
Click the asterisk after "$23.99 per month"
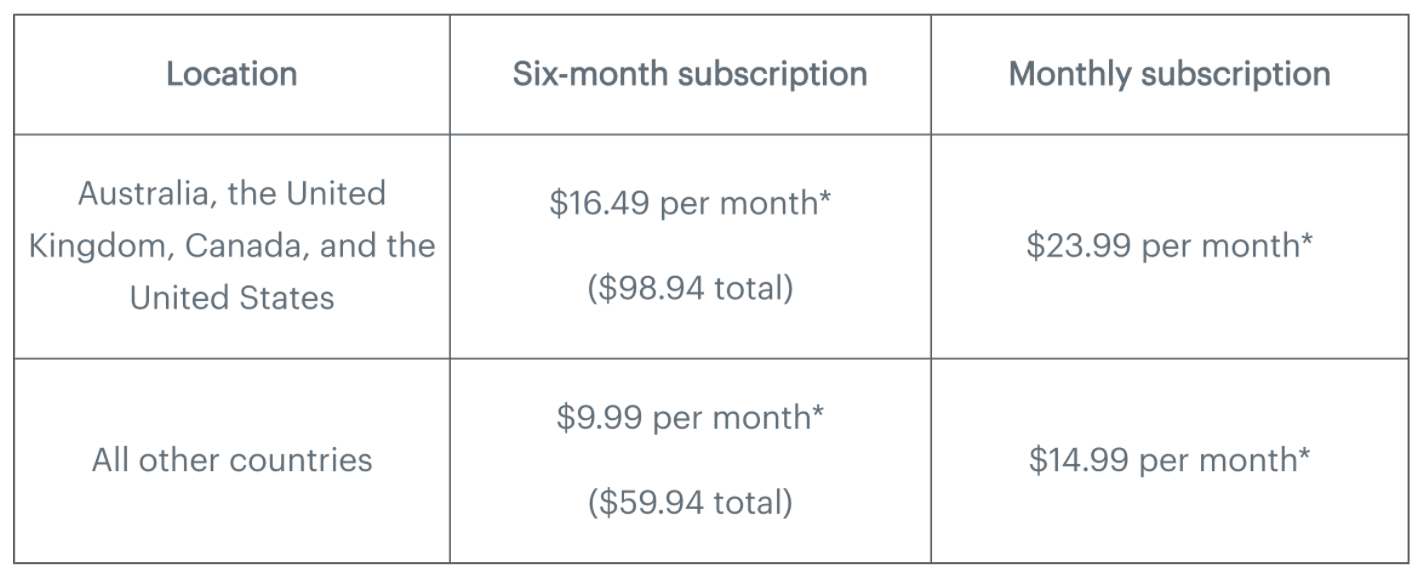[x=1305, y=242]
